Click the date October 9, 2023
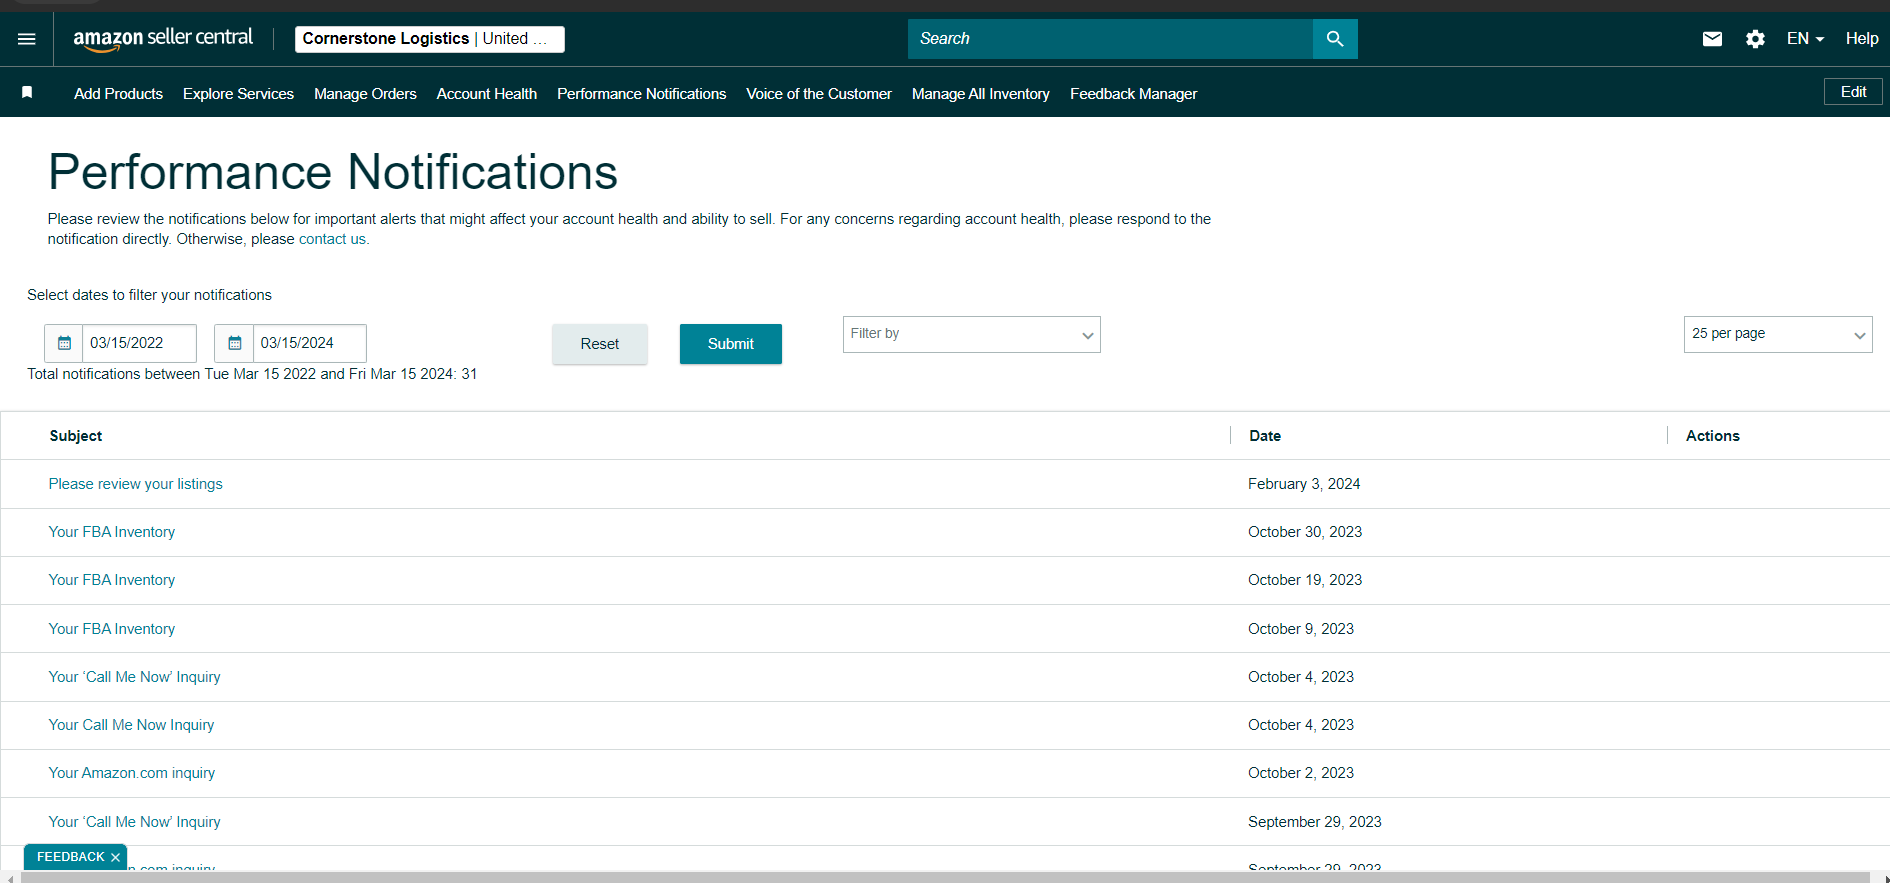The width and height of the screenshot is (1890, 883). pos(1301,629)
